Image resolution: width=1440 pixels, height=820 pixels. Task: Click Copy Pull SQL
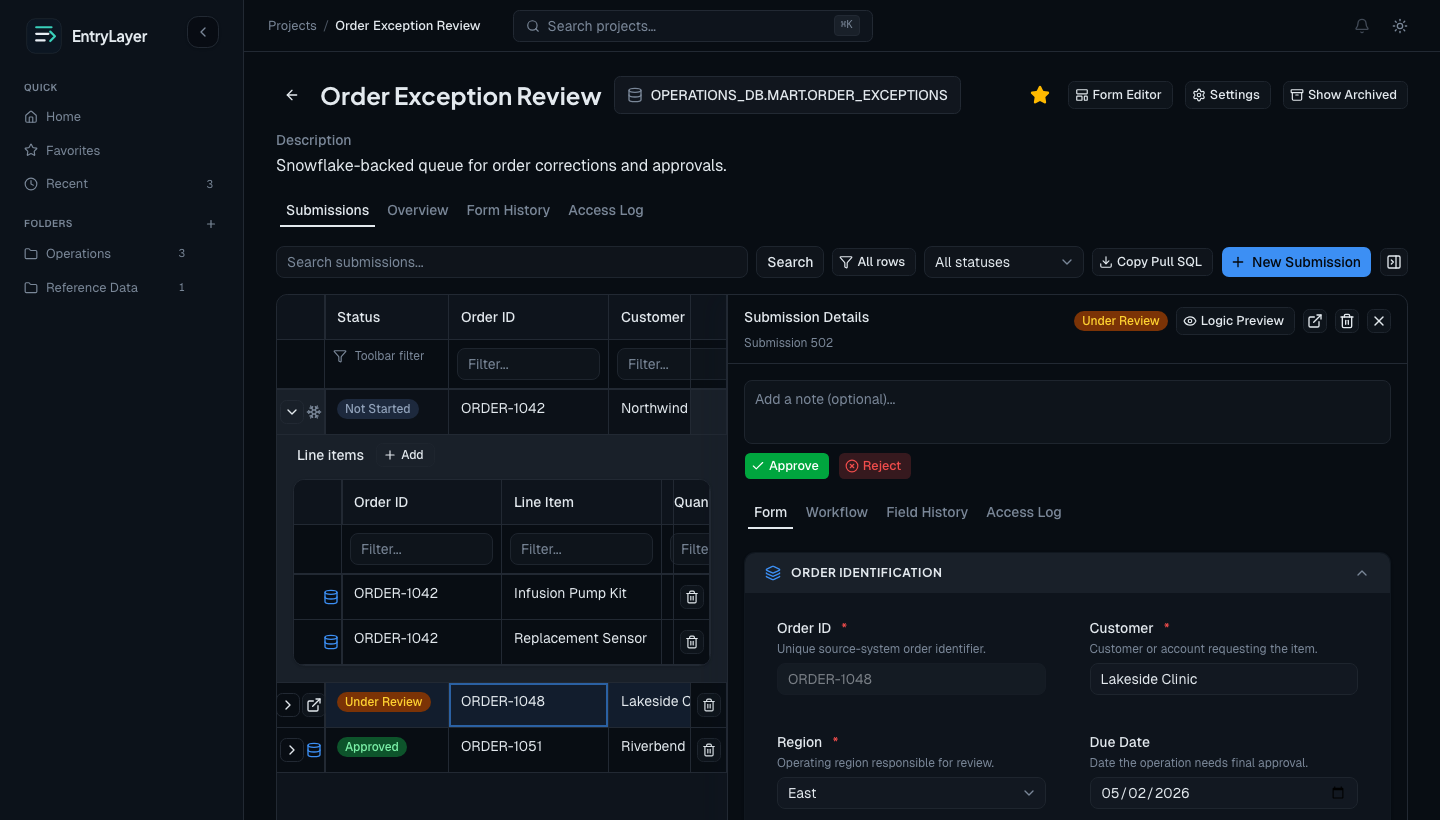[1152, 262]
